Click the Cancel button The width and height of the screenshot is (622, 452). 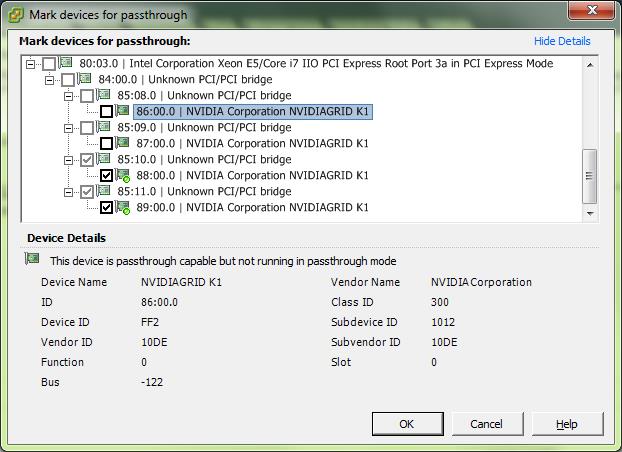[487, 424]
